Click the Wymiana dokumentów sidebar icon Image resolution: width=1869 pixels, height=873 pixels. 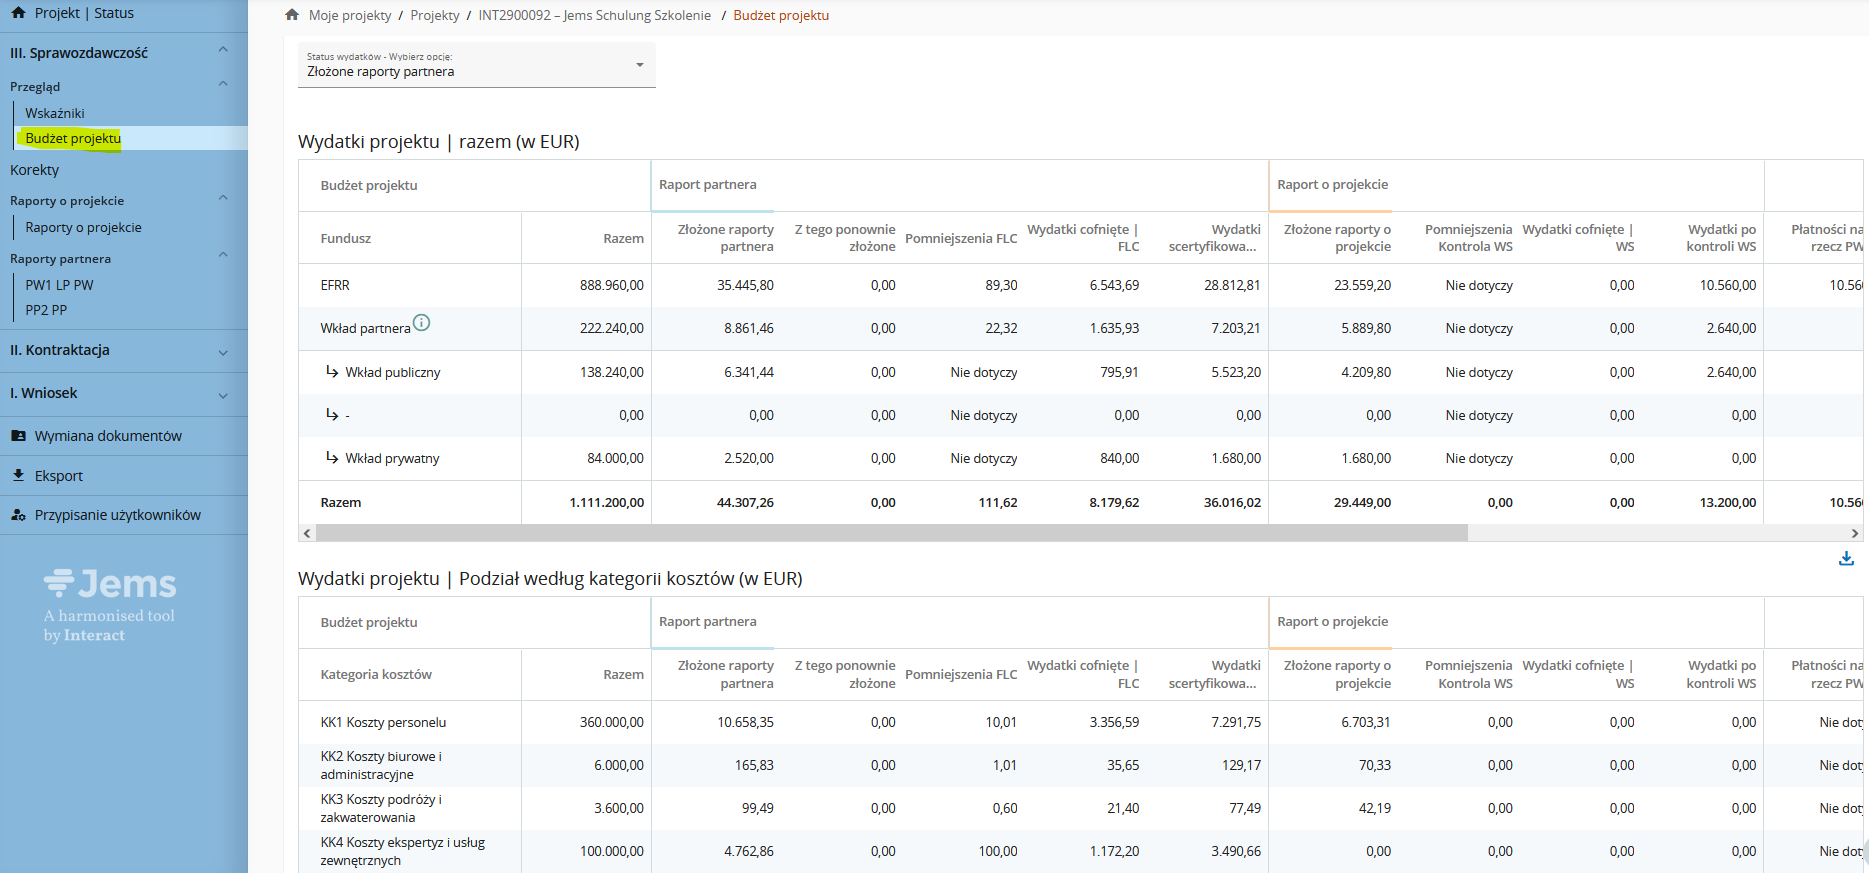pyautogui.click(x=18, y=436)
